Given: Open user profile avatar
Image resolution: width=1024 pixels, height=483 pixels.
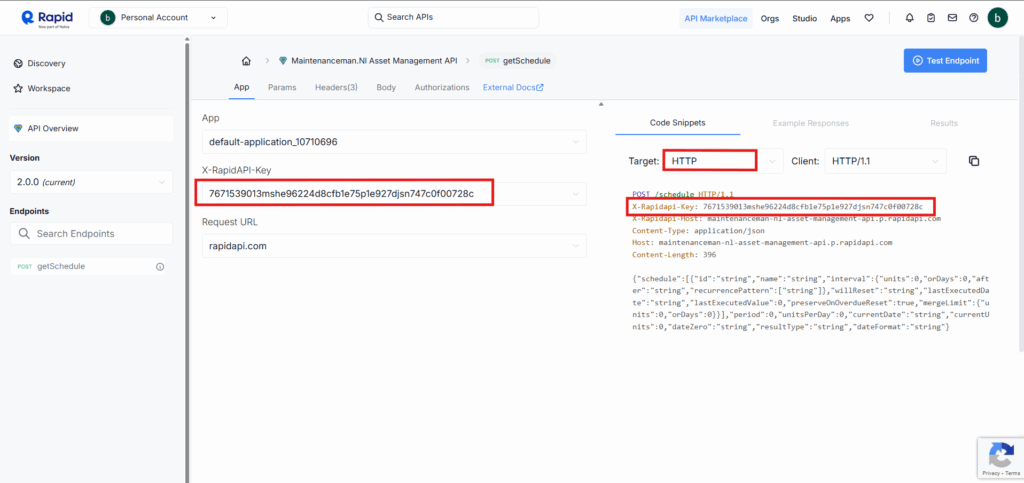Looking at the screenshot, I should 998,18.
